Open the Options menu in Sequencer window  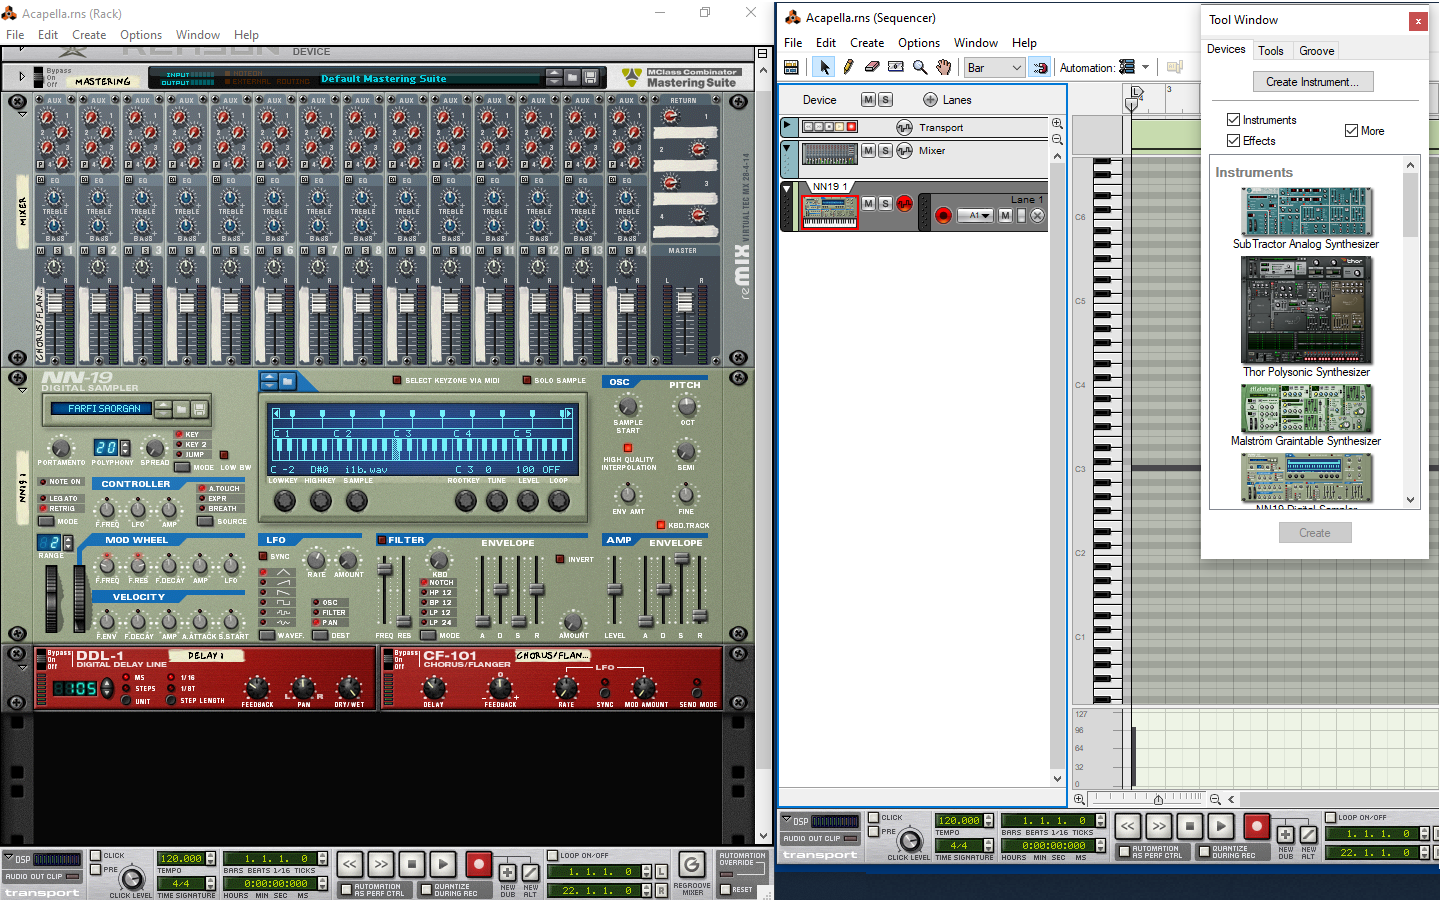click(919, 43)
